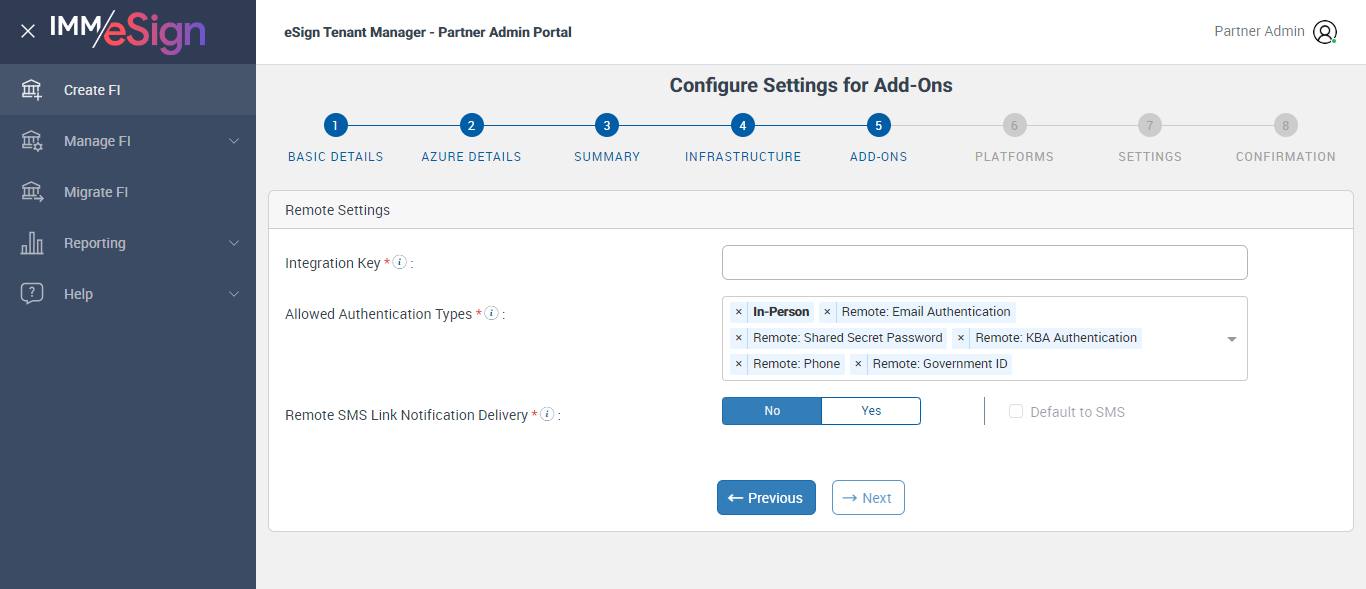Click the Integration Key input field
Screen dimensions: 1366x589
(x=984, y=263)
